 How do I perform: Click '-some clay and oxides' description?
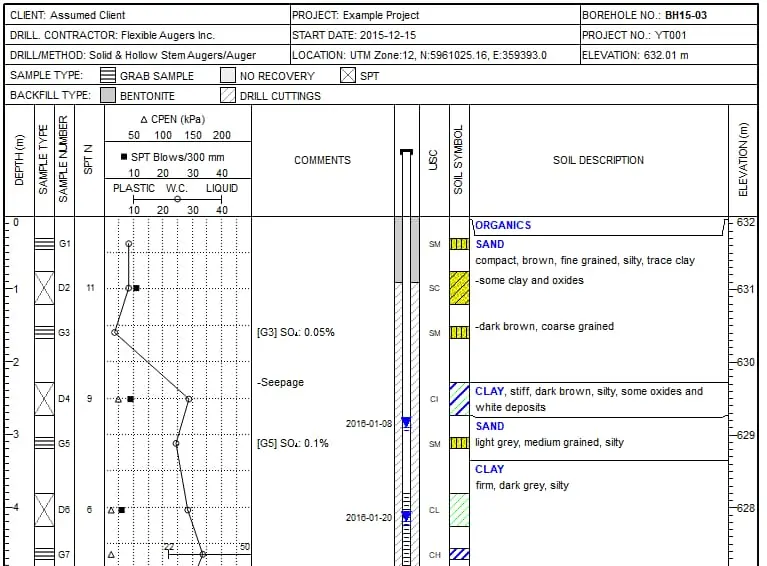(529, 280)
